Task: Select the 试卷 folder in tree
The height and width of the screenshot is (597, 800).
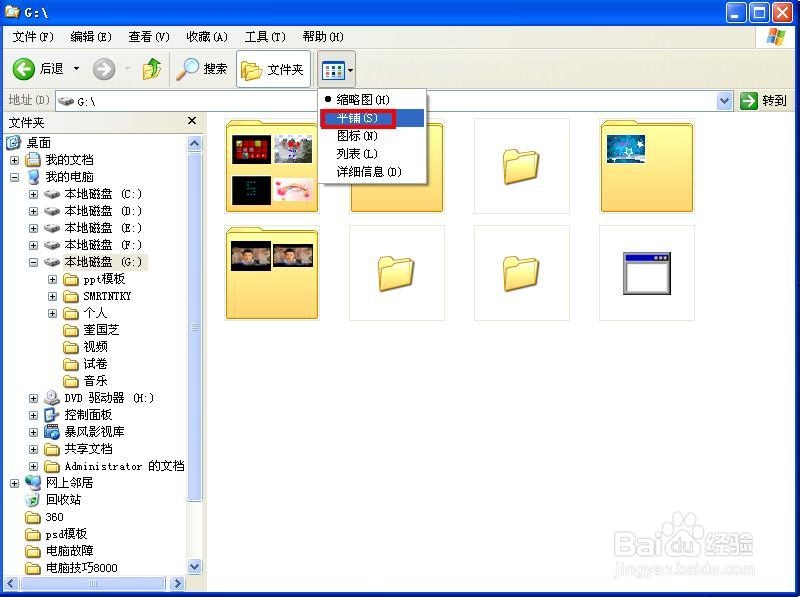Action: (85, 364)
